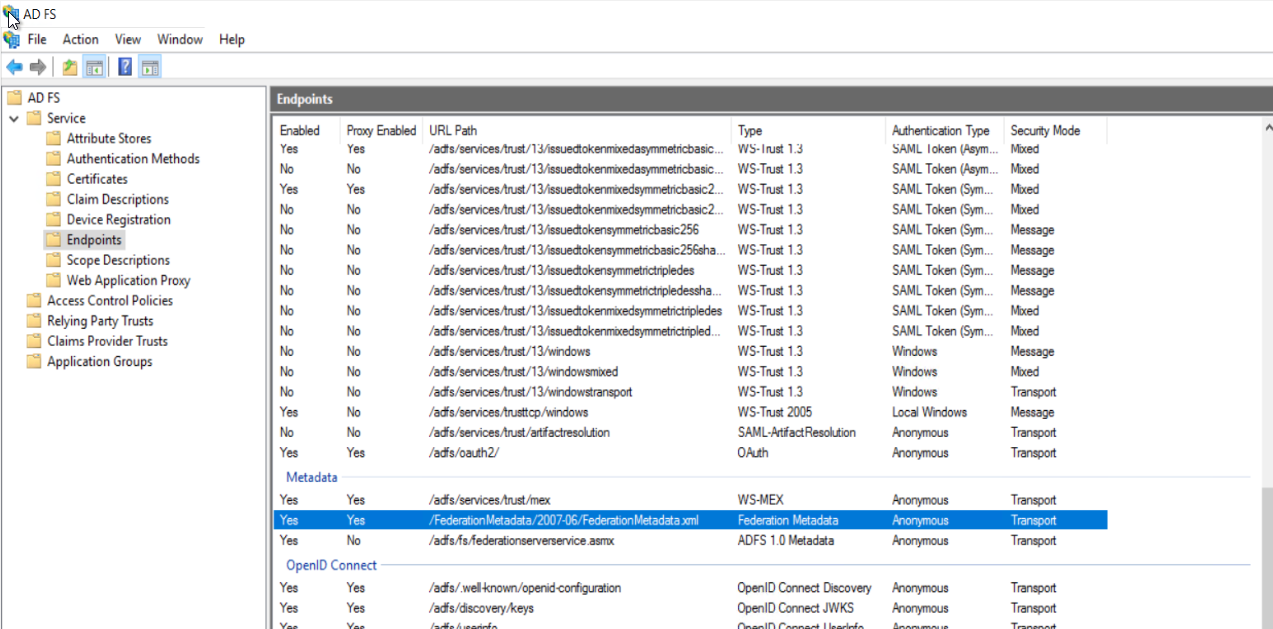Select the /adfs/fs/federationserverservice.asmx row
Screen dimensions: 1273x629
(x=690, y=541)
